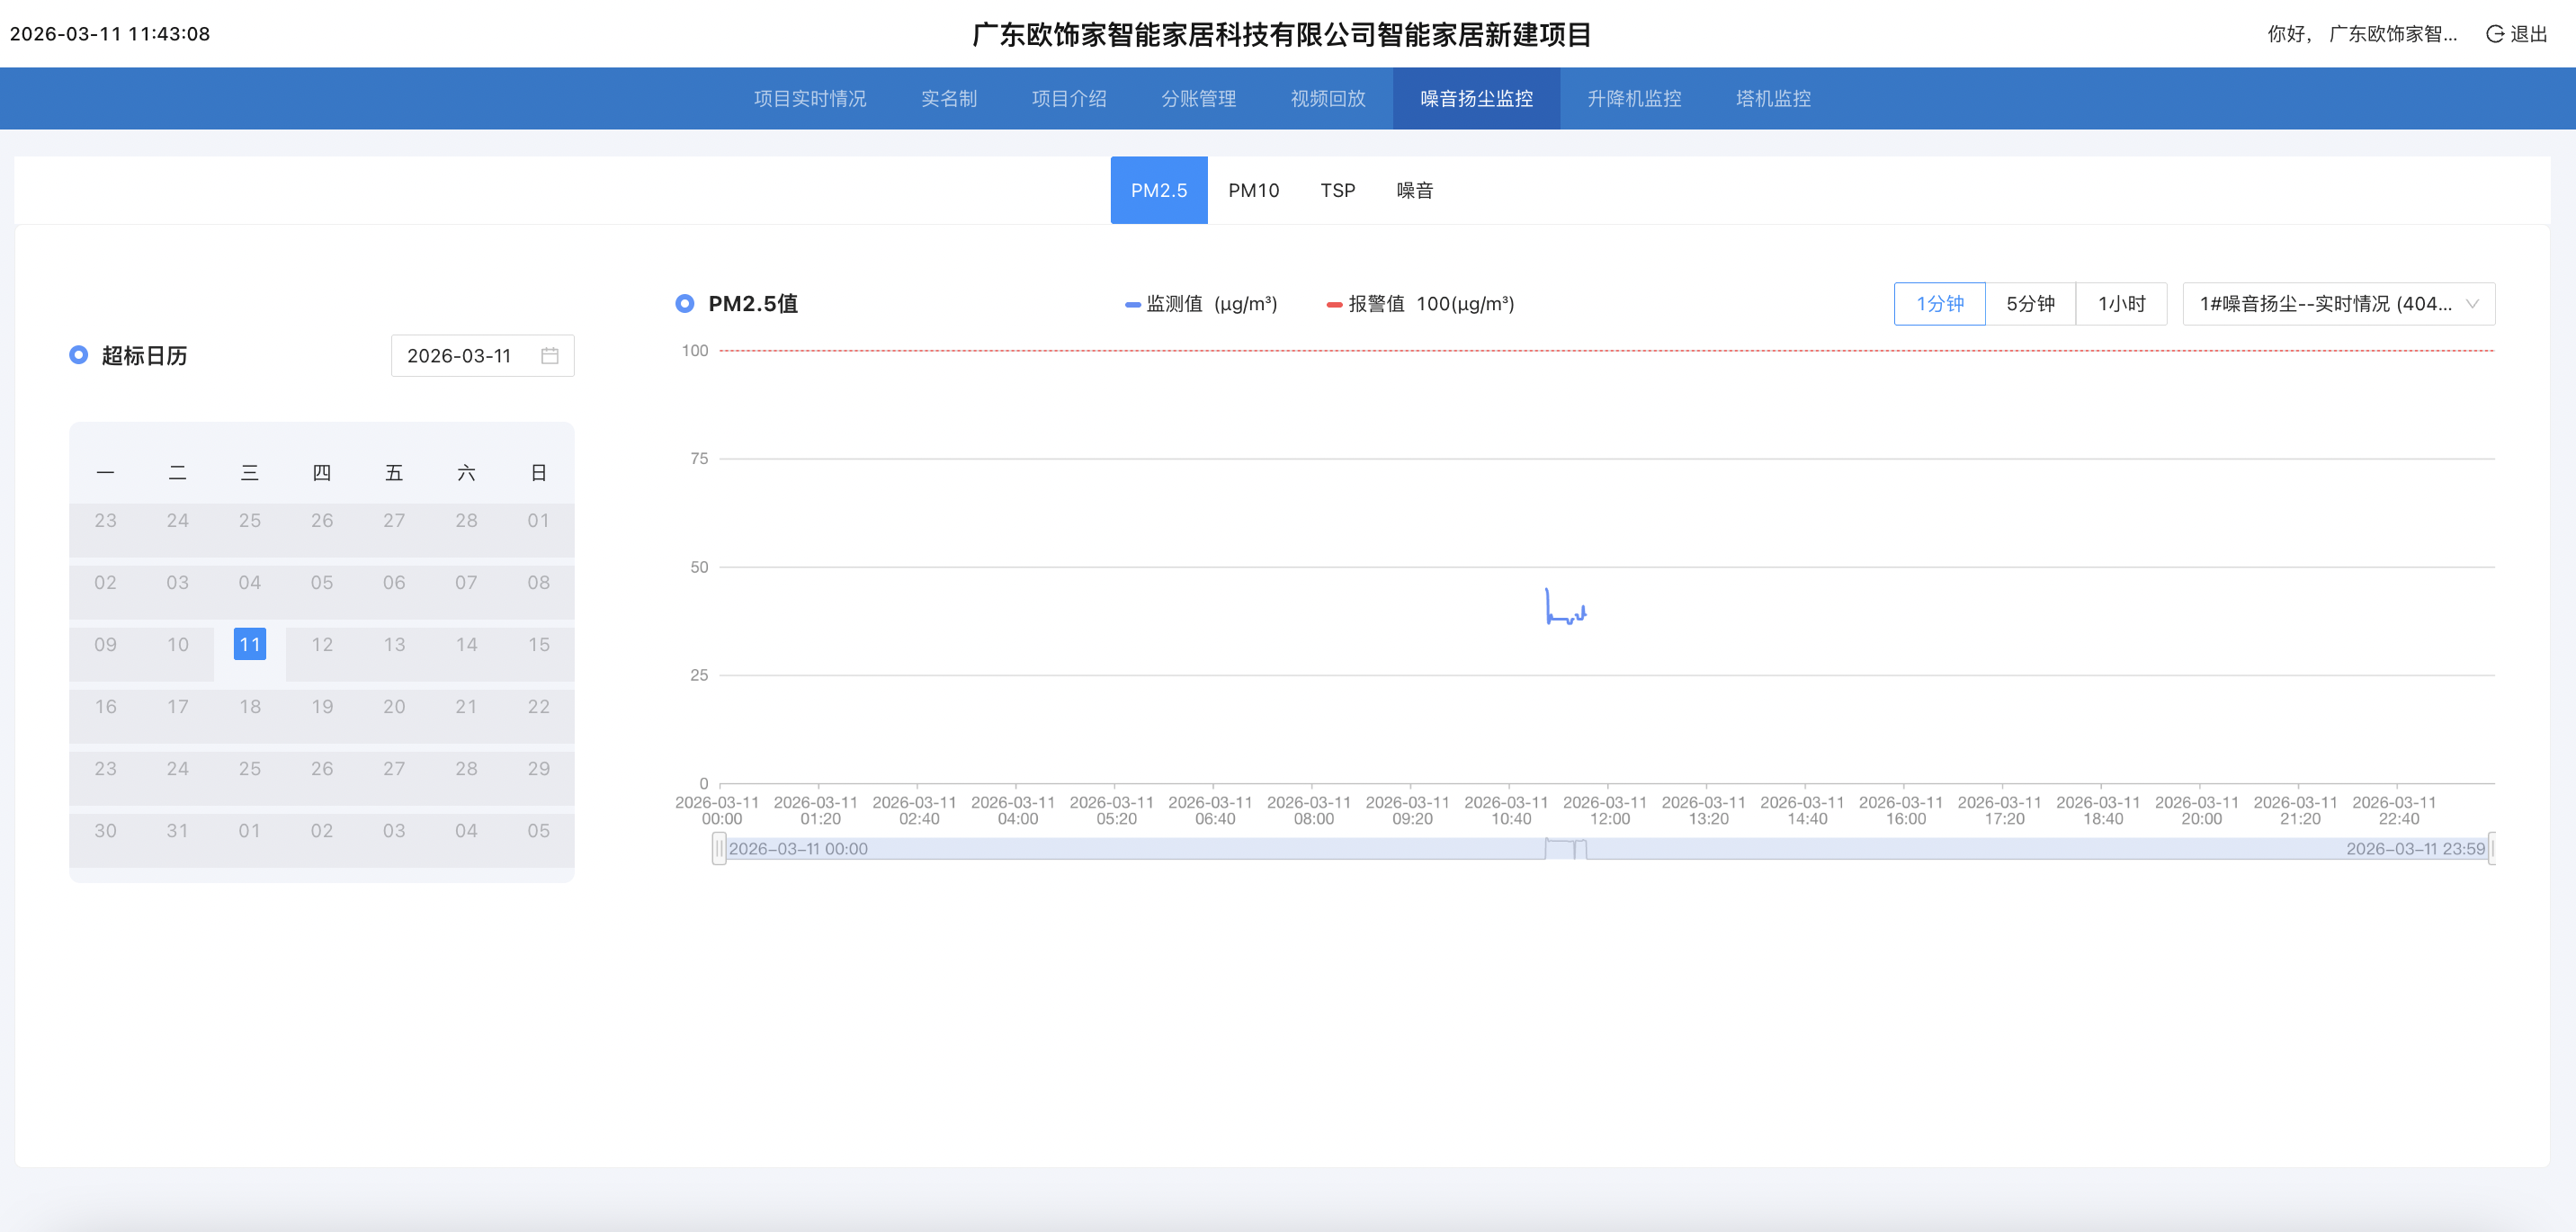
Task: Switch interval to 5分钟
Action: [x=2029, y=304]
